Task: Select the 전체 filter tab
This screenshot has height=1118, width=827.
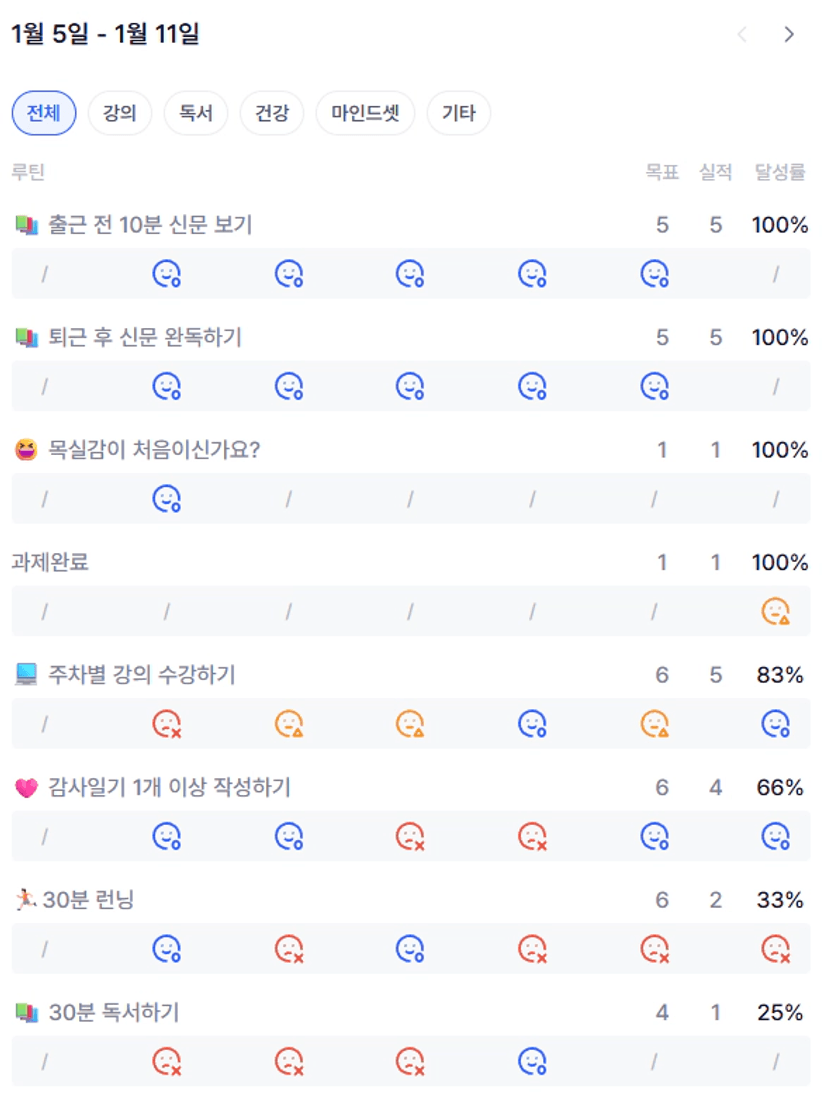Action: [x=43, y=113]
